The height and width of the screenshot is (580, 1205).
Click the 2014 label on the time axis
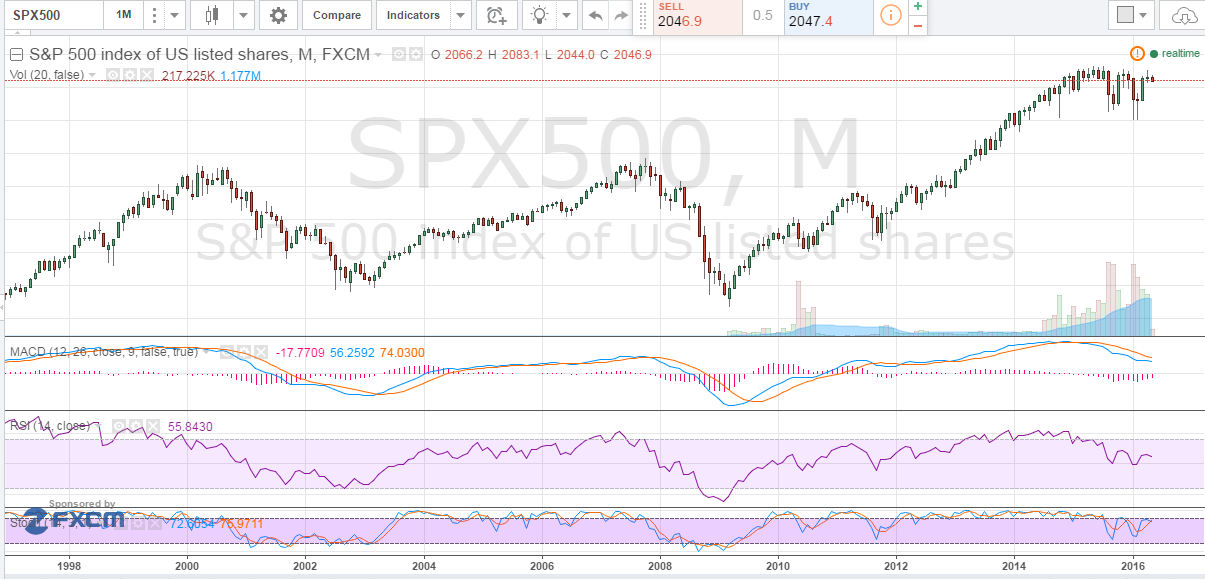[x=1014, y=565]
